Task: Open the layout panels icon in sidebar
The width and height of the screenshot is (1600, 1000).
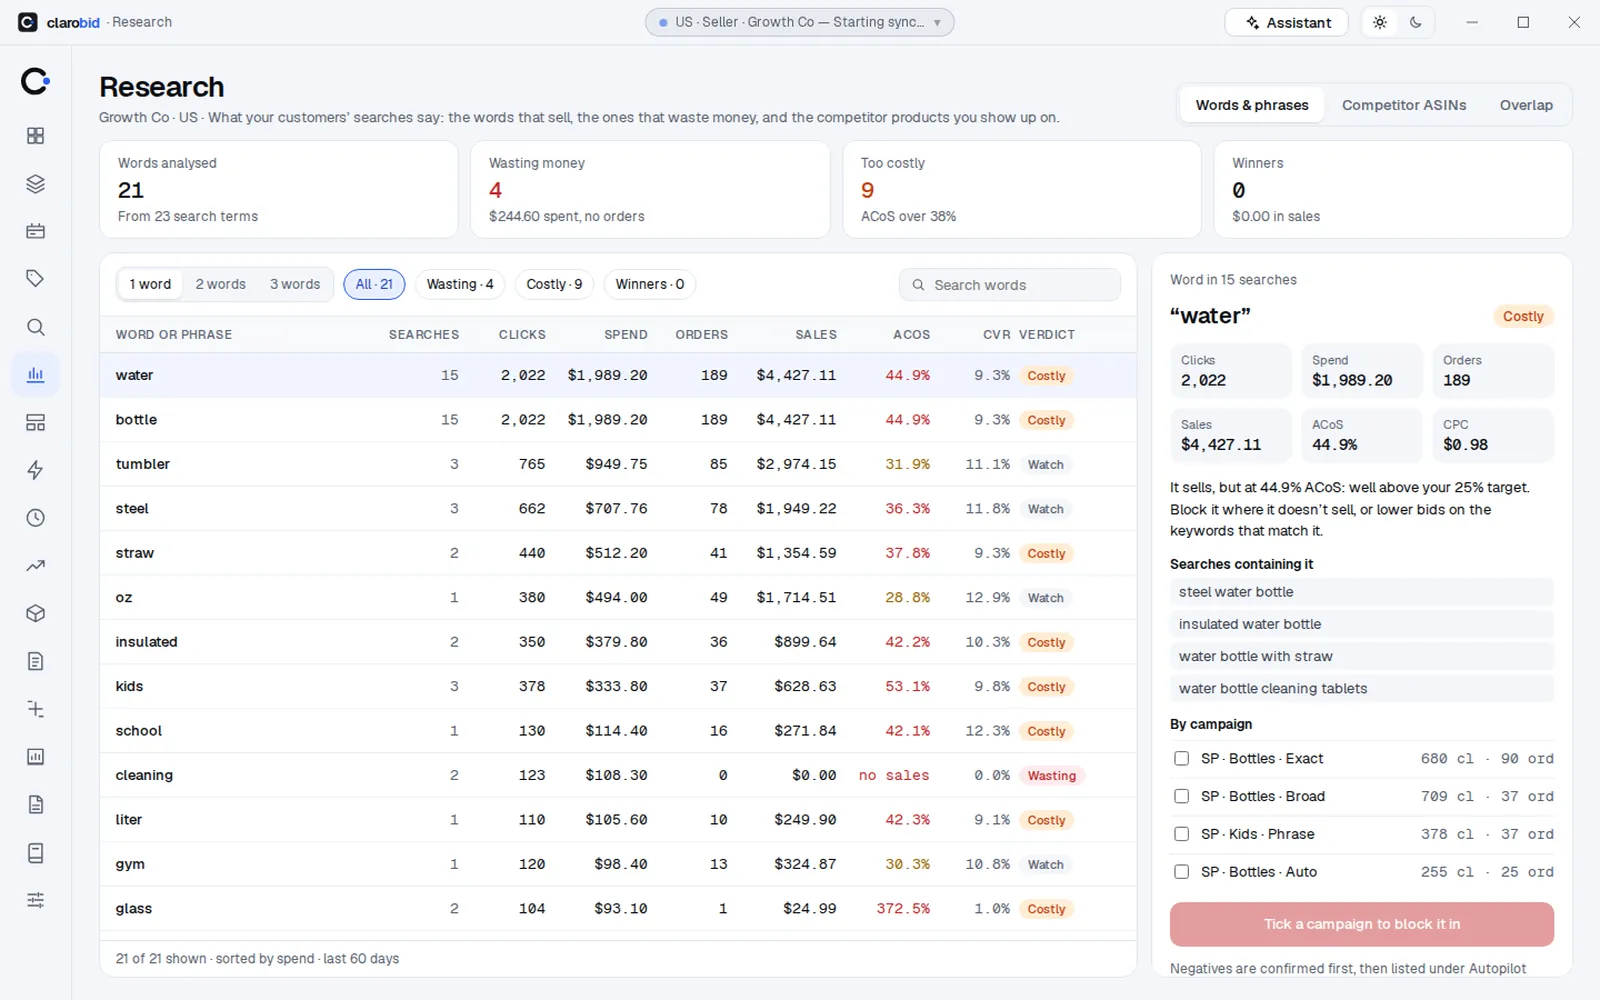Action: tap(35, 423)
